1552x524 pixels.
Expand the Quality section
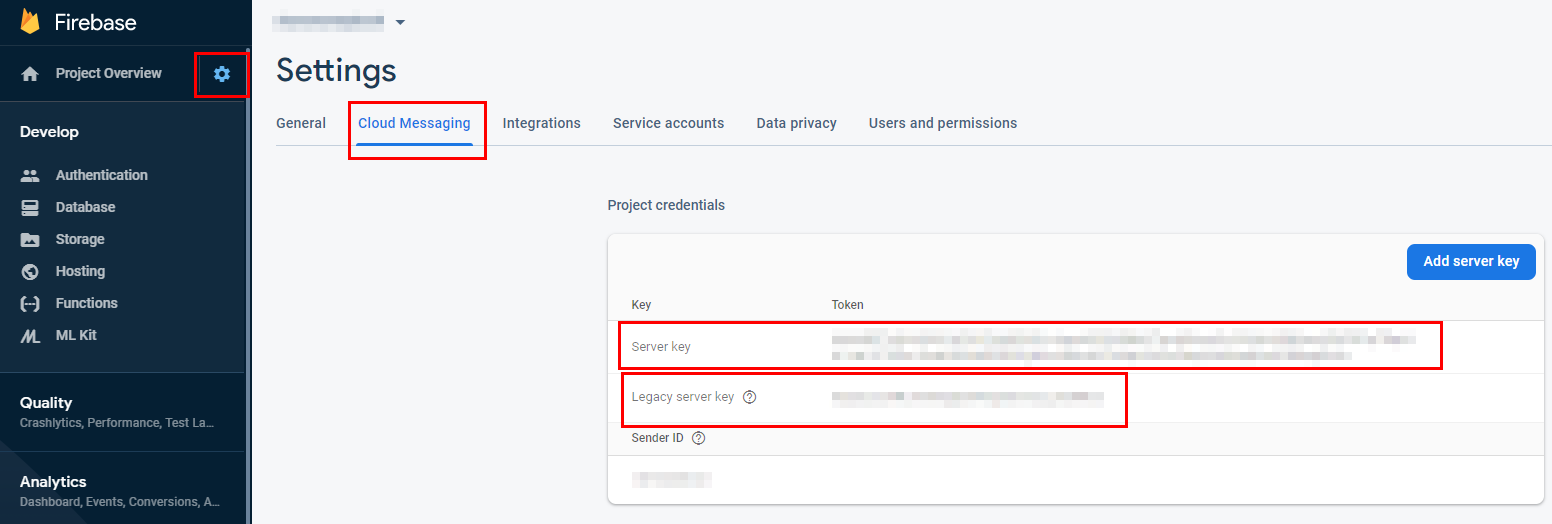coord(46,403)
